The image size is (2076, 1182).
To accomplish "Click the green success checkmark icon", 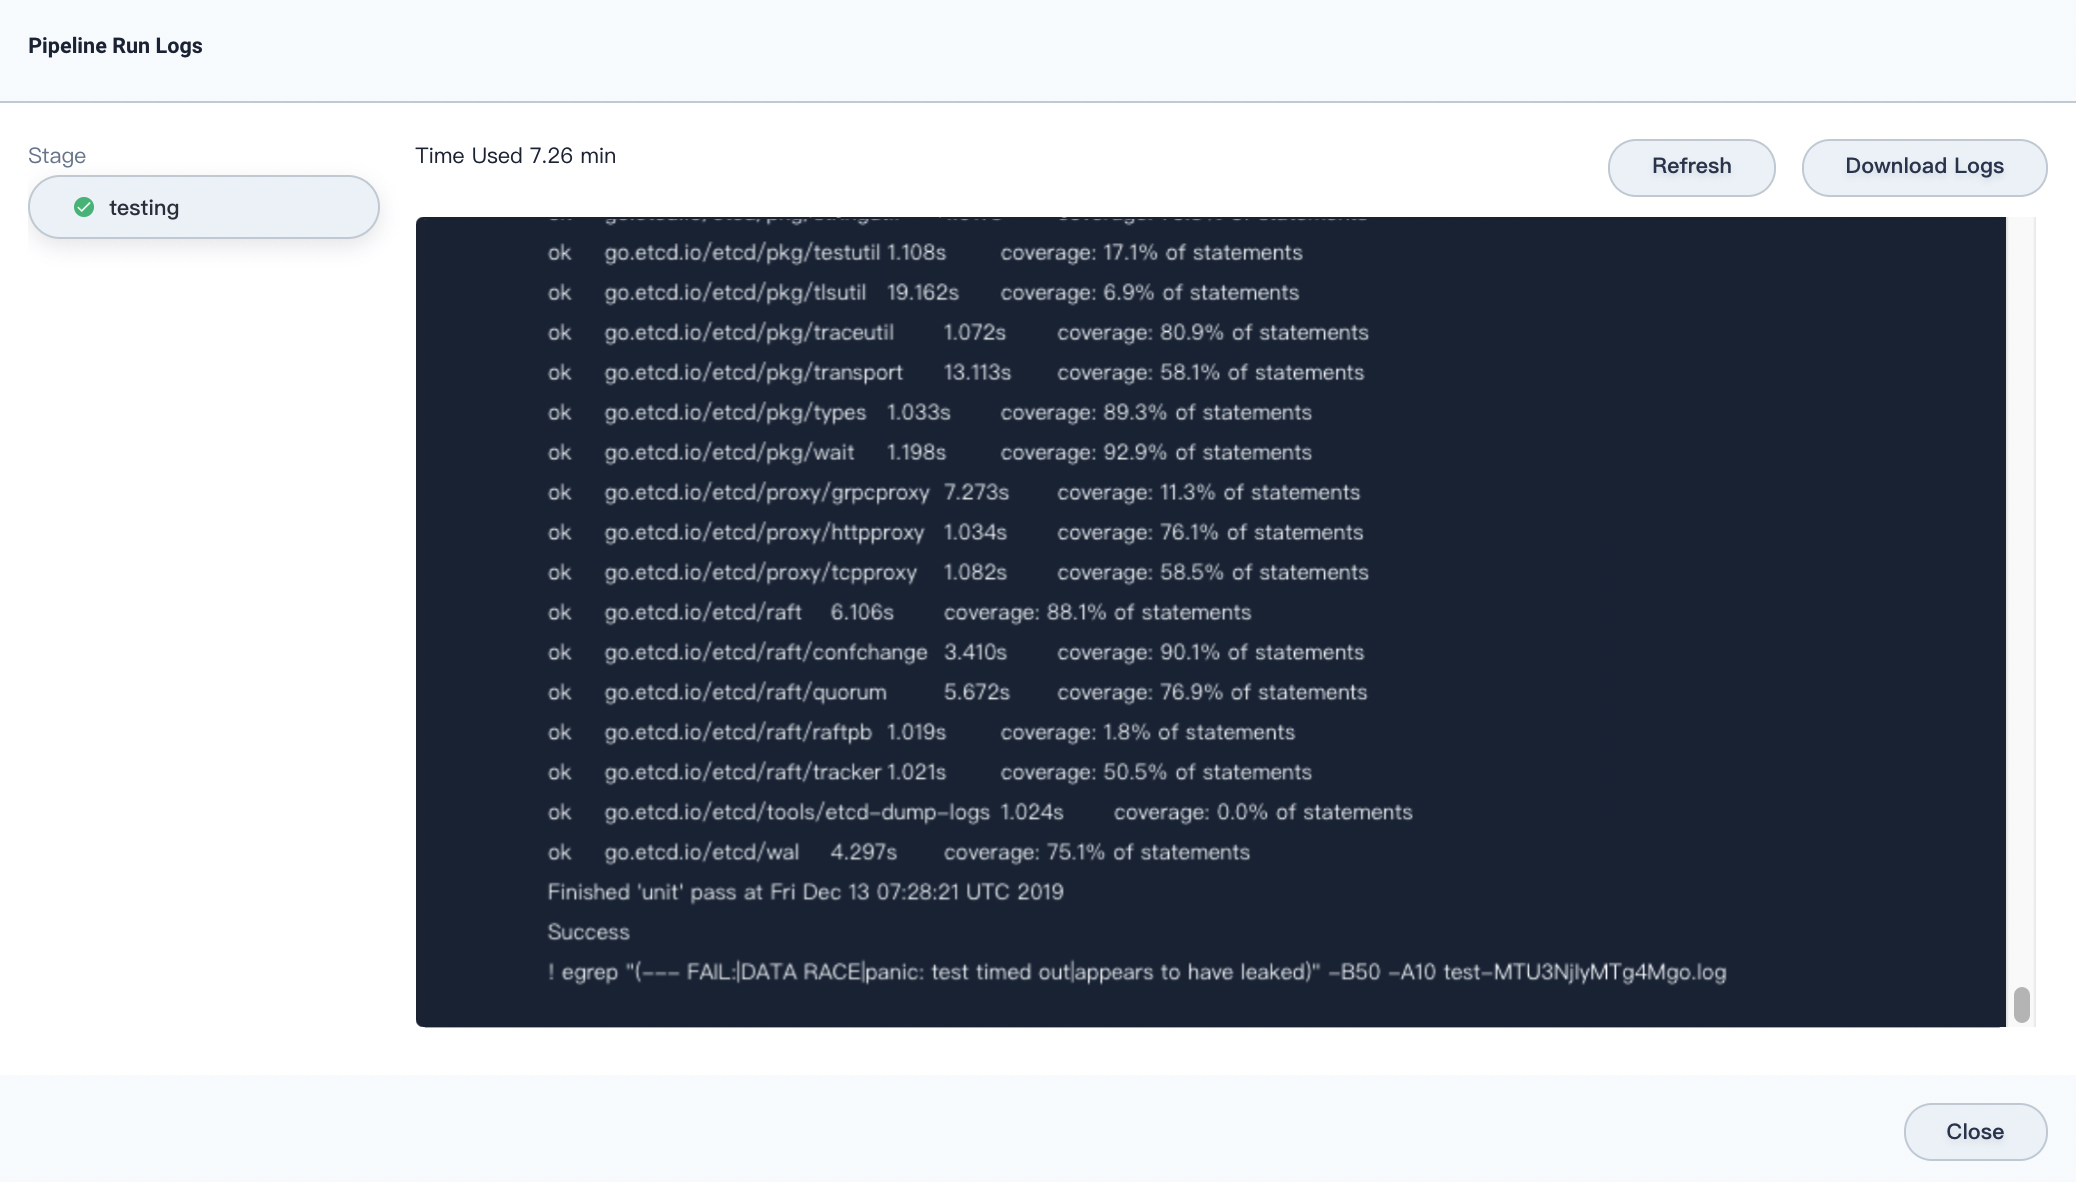I will pos(84,207).
